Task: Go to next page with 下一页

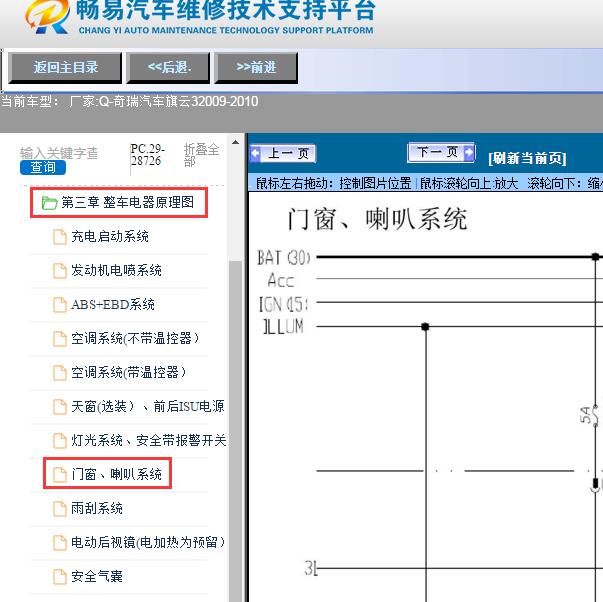Action: tap(441, 152)
